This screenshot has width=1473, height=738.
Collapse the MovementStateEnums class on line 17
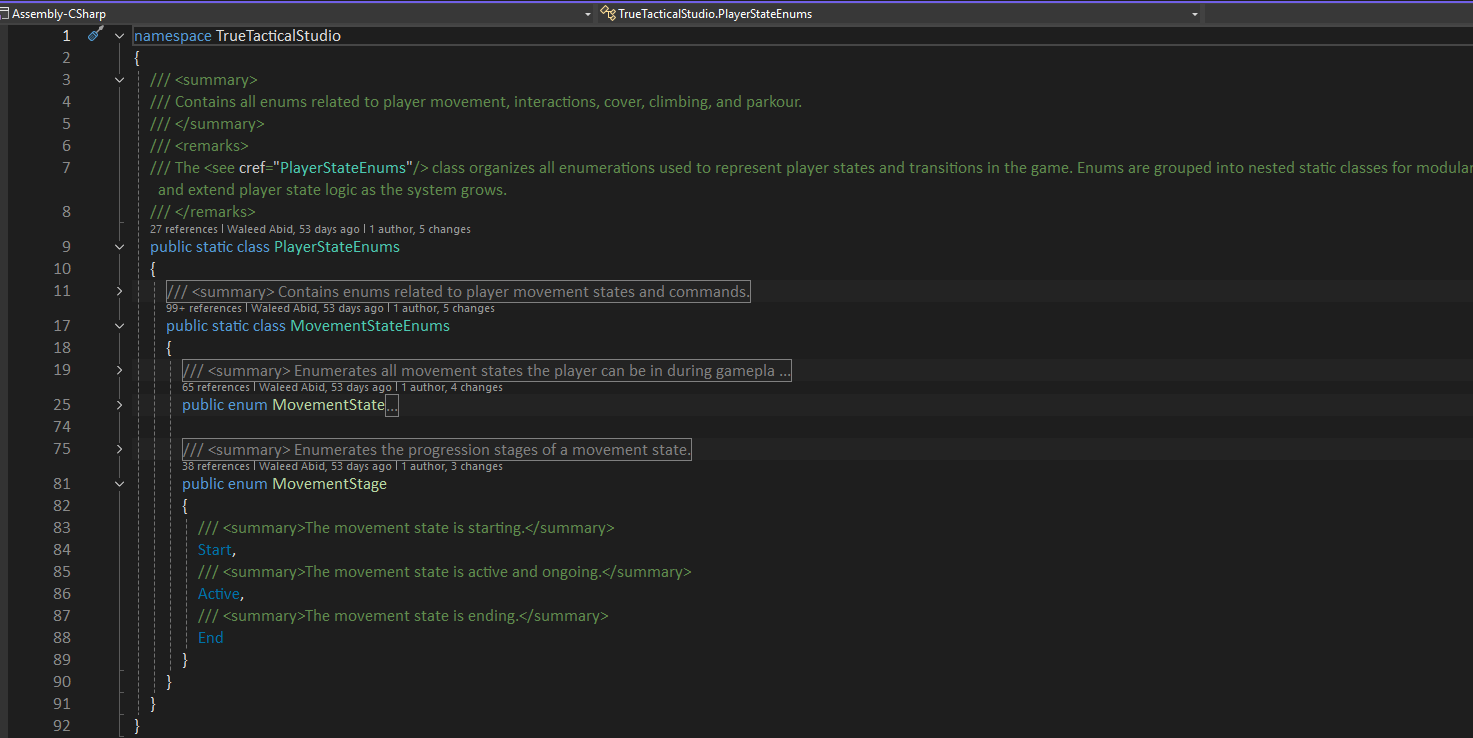click(x=120, y=326)
